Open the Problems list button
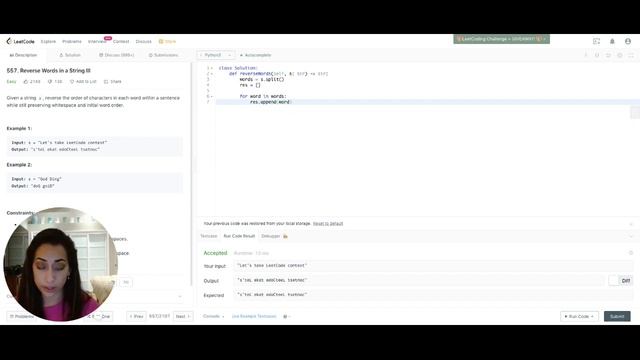Viewport: 640px width, 360px height. pos(21,316)
